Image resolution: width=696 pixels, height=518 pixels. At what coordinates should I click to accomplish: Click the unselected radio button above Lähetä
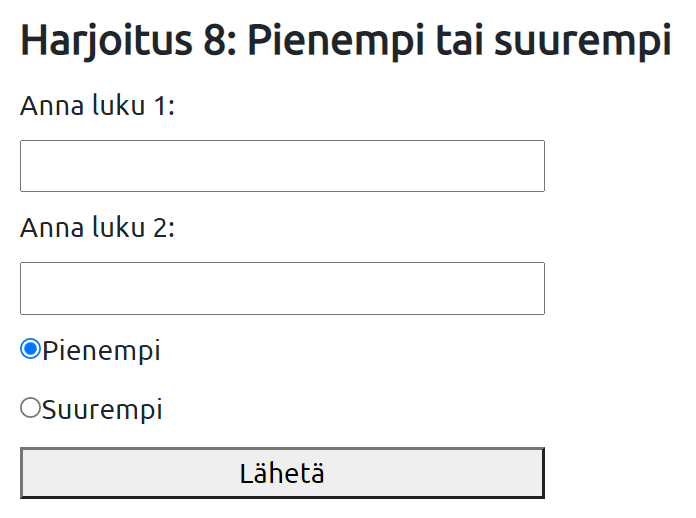coord(30,408)
